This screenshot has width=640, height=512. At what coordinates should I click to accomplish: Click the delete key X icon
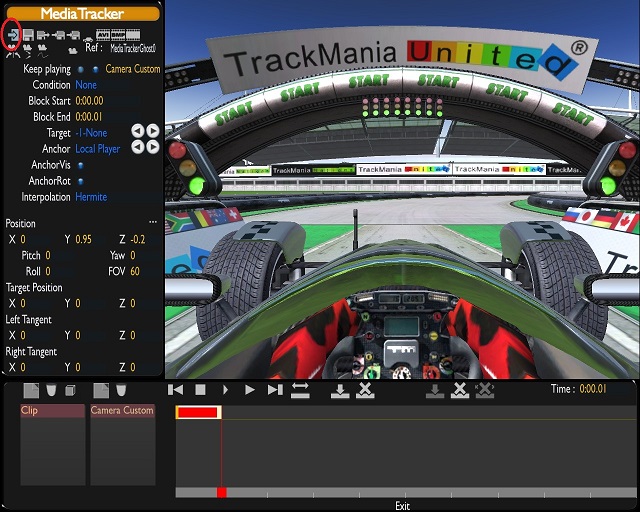pos(460,390)
